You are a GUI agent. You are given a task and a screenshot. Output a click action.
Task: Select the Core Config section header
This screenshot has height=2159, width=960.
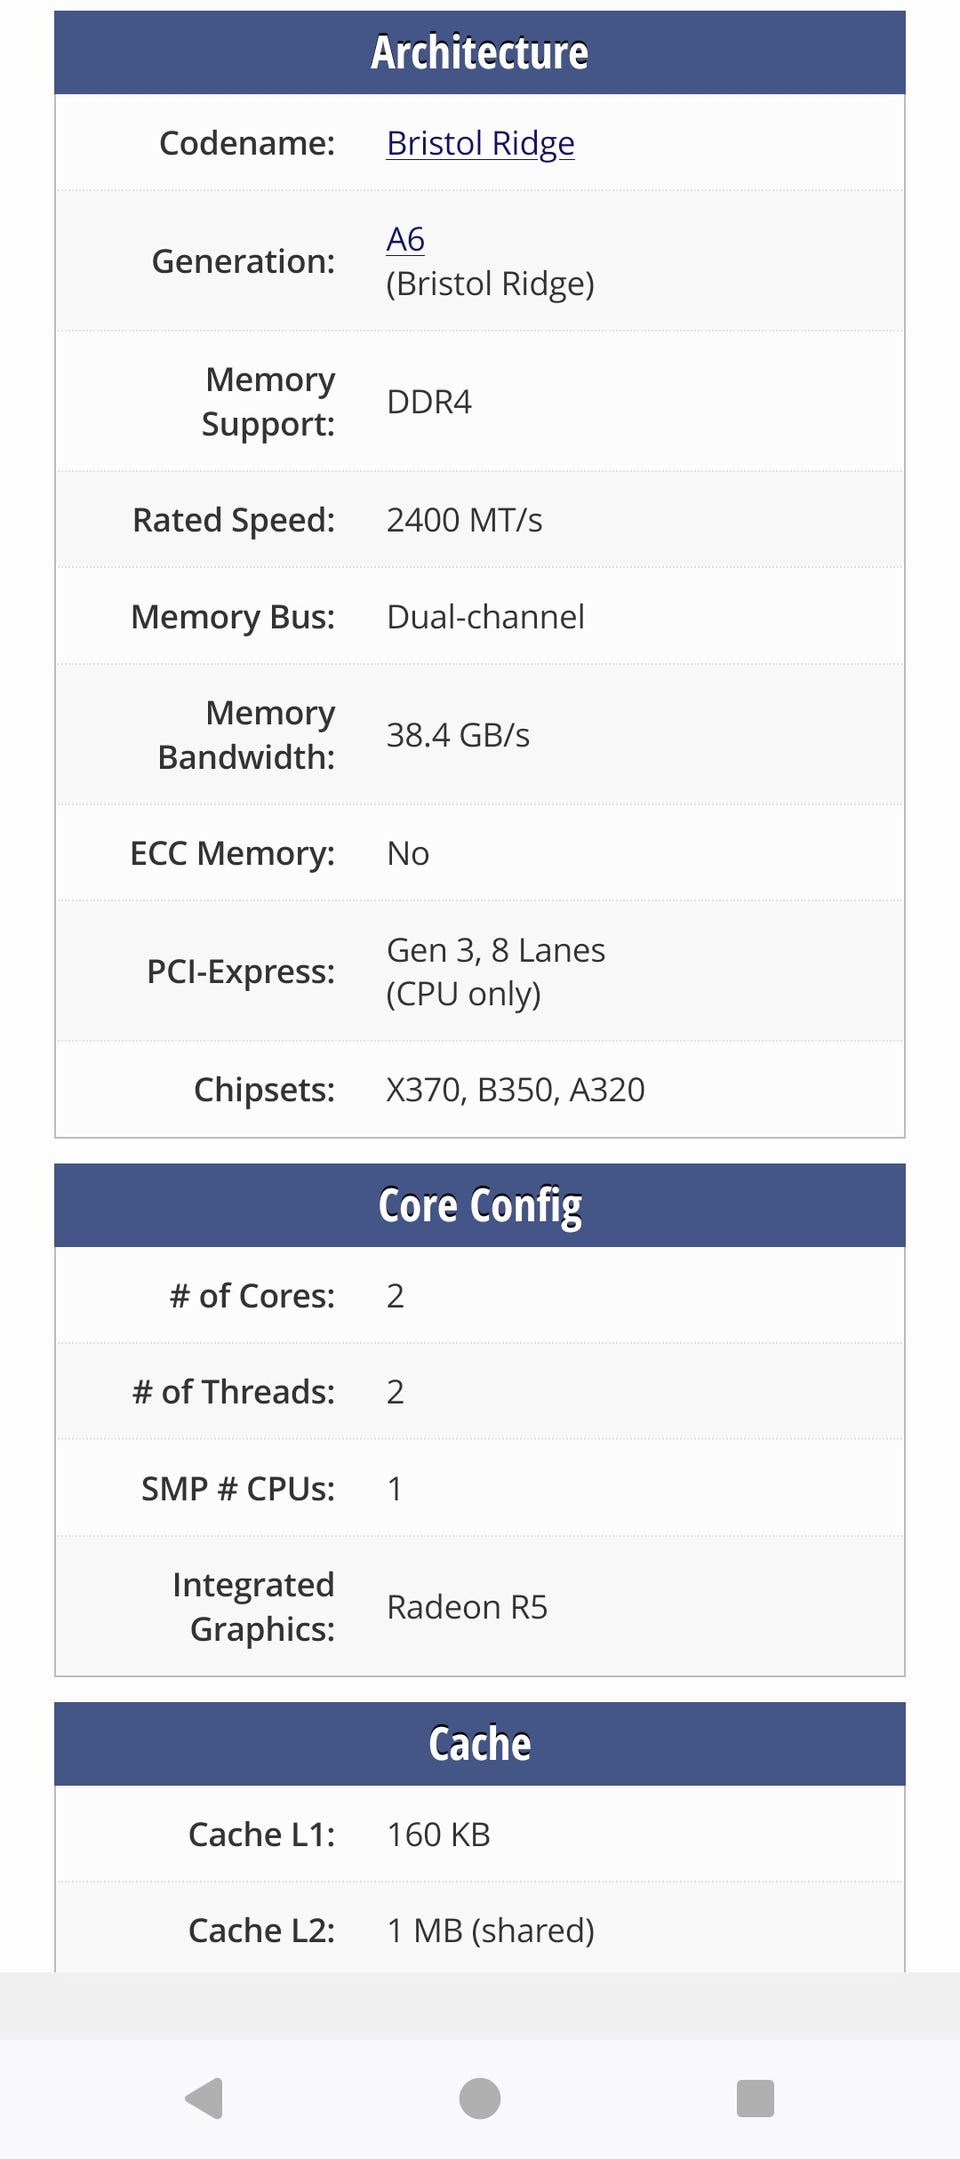pos(480,1205)
